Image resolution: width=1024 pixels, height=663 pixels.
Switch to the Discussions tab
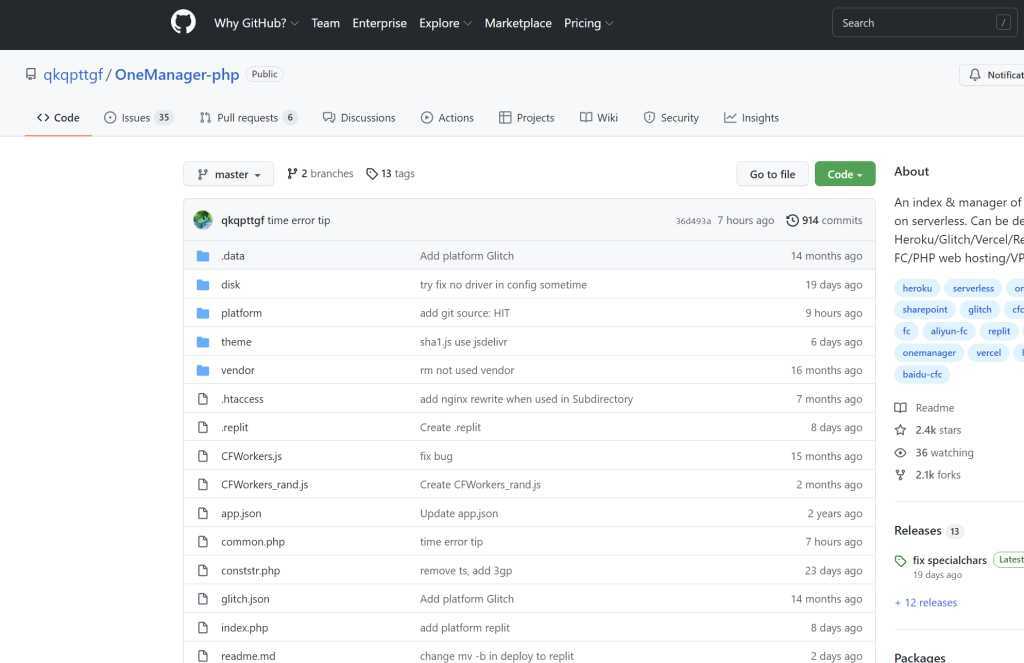point(359,118)
